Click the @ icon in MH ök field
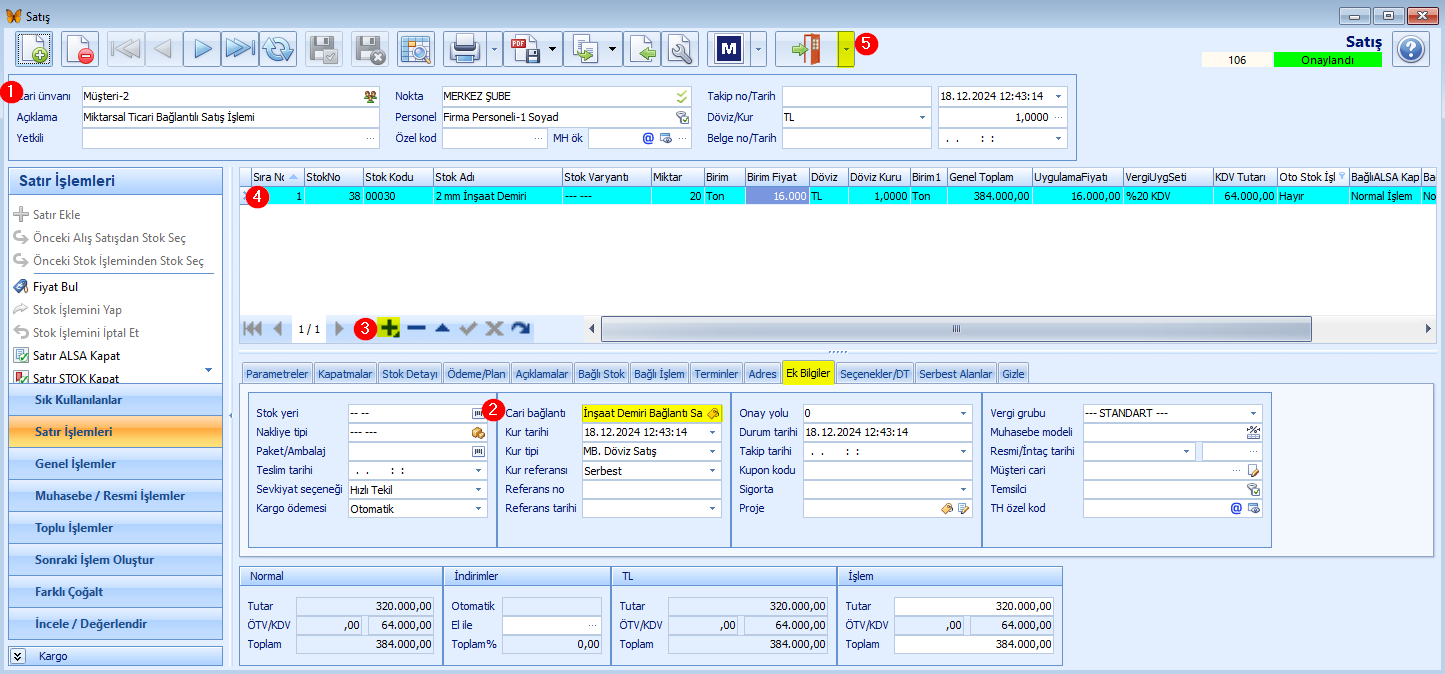The width and height of the screenshot is (1445, 674). tap(647, 138)
